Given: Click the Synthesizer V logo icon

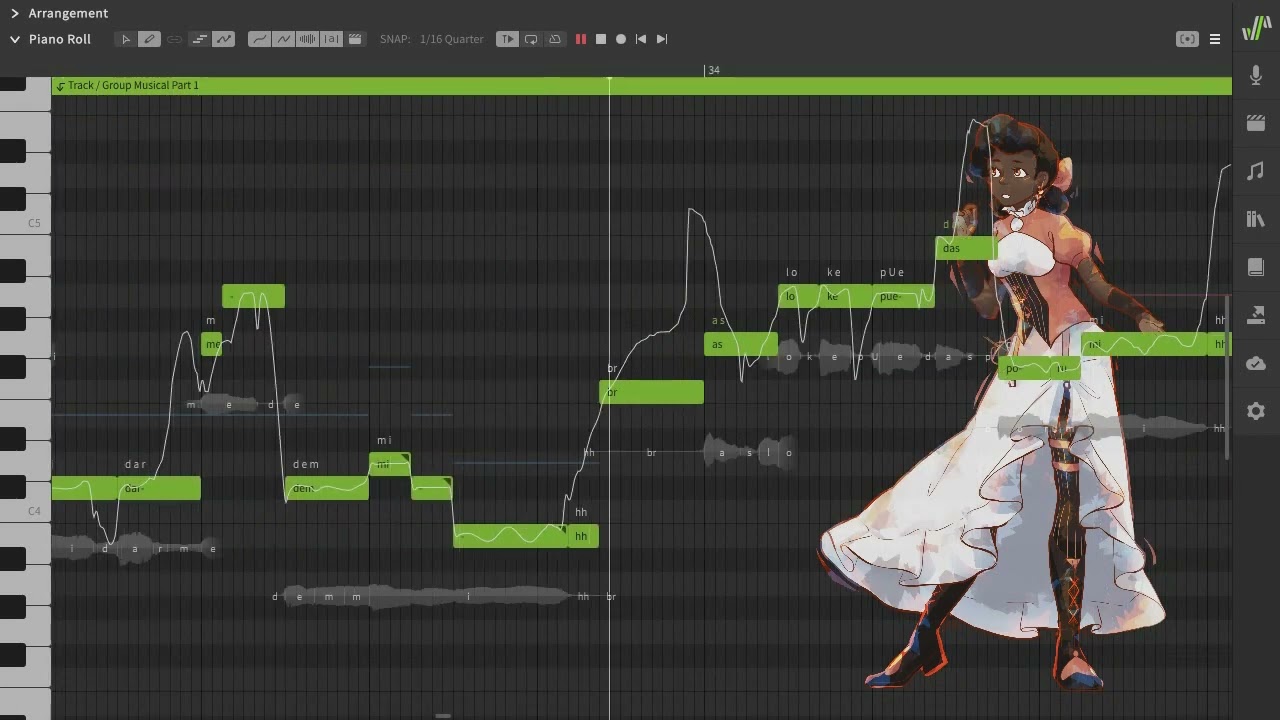Looking at the screenshot, I should (x=1256, y=28).
